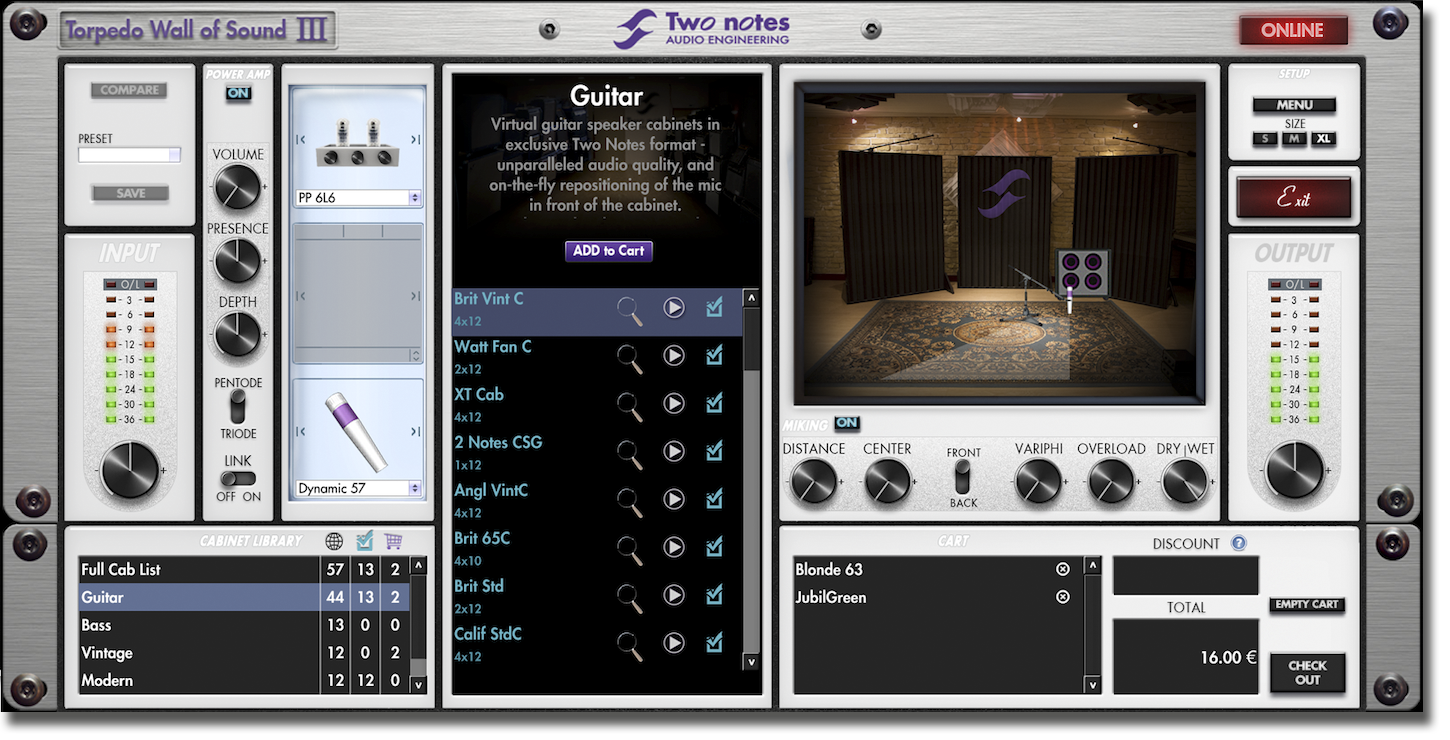Click the globe icon in Cabinet Library
This screenshot has height=740, width=1450.
(x=335, y=541)
